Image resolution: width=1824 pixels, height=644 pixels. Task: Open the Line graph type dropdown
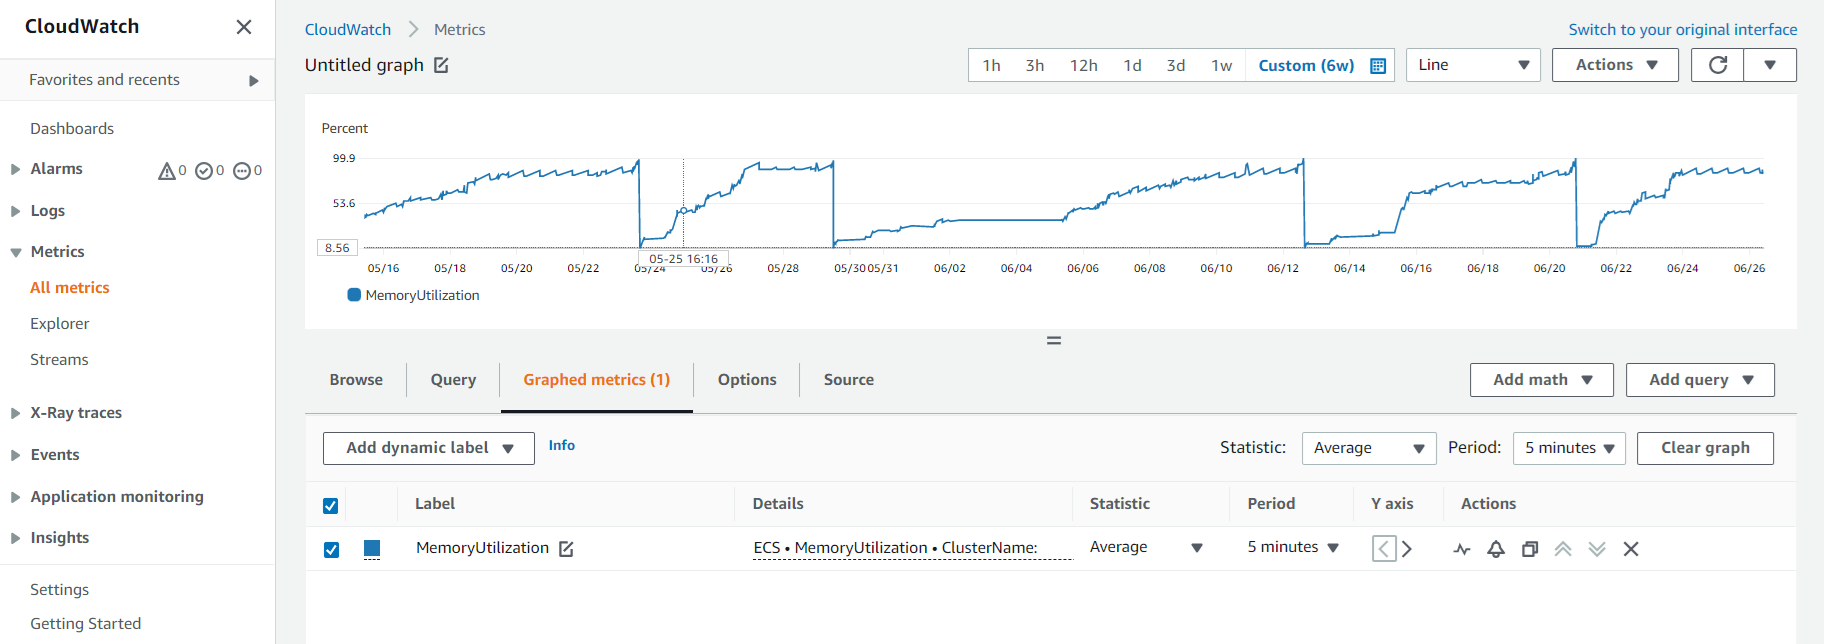click(1473, 65)
